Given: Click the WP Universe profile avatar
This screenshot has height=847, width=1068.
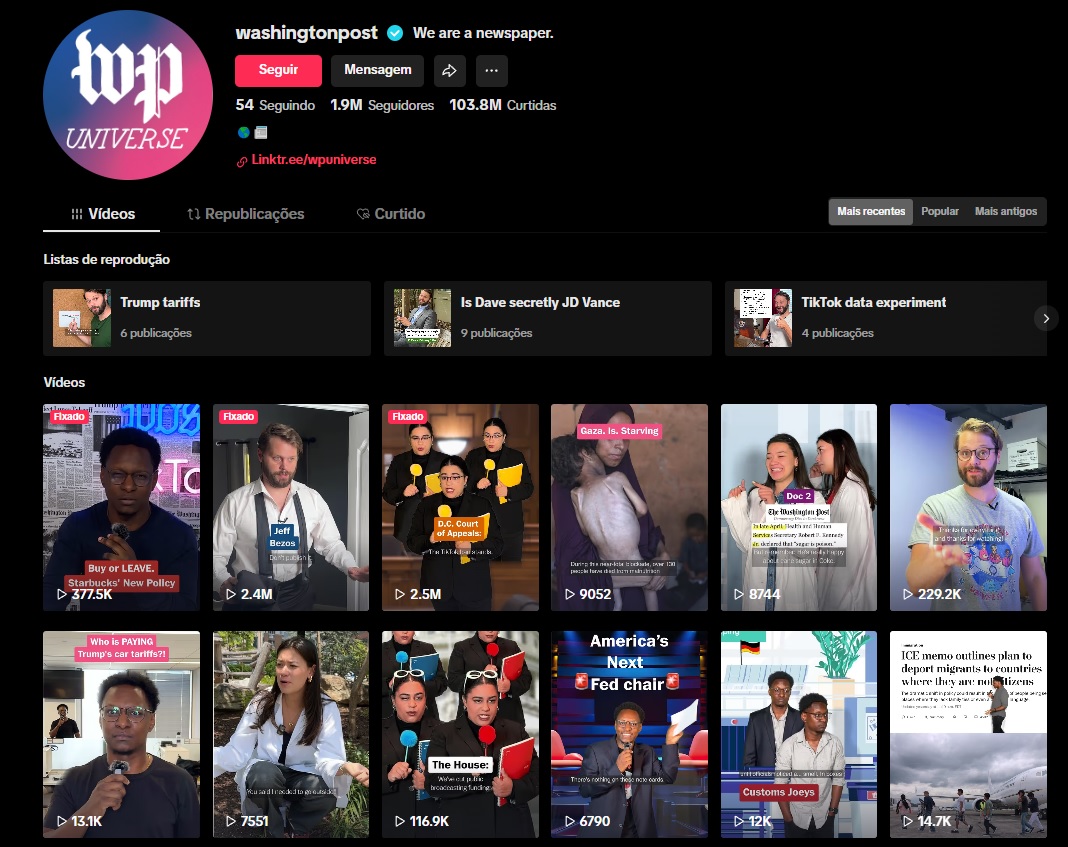Looking at the screenshot, I should click(128, 95).
